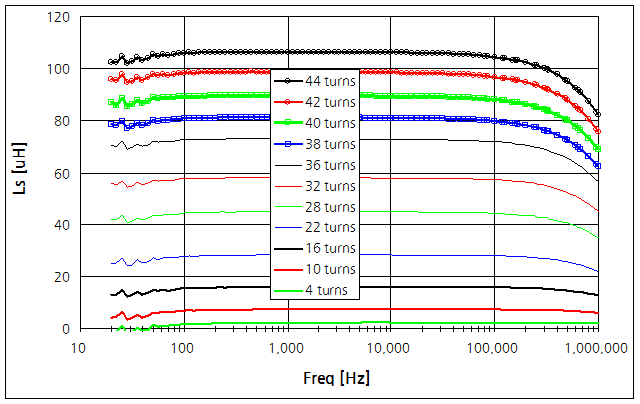This screenshot has width=640, height=404.
Task: Click the 1,000 label on frequency axis
Action: tap(286, 348)
